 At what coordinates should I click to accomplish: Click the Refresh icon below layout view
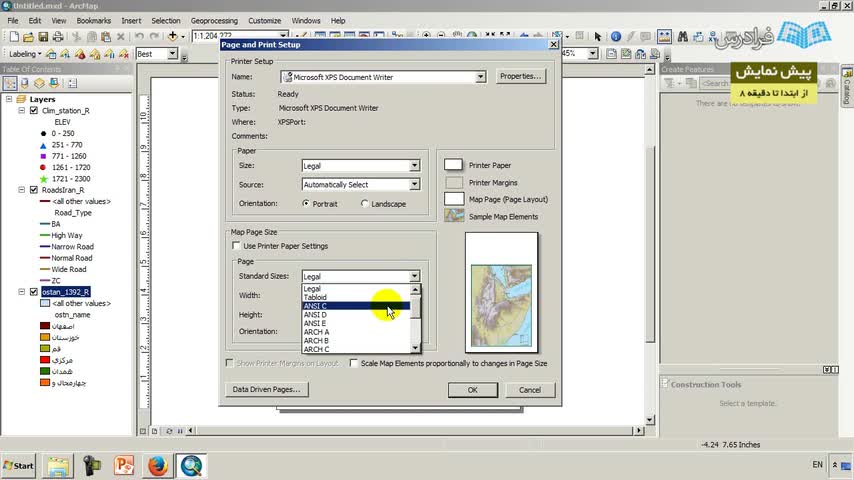point(169,431)
